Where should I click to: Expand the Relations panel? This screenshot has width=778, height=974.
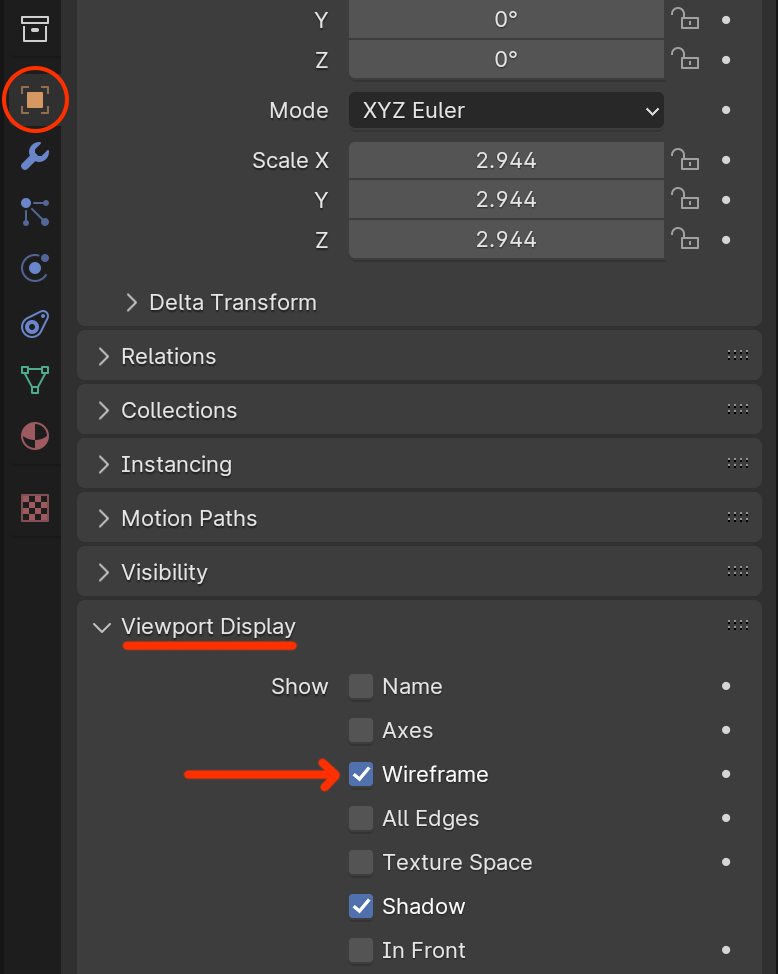tap(168, 356)
